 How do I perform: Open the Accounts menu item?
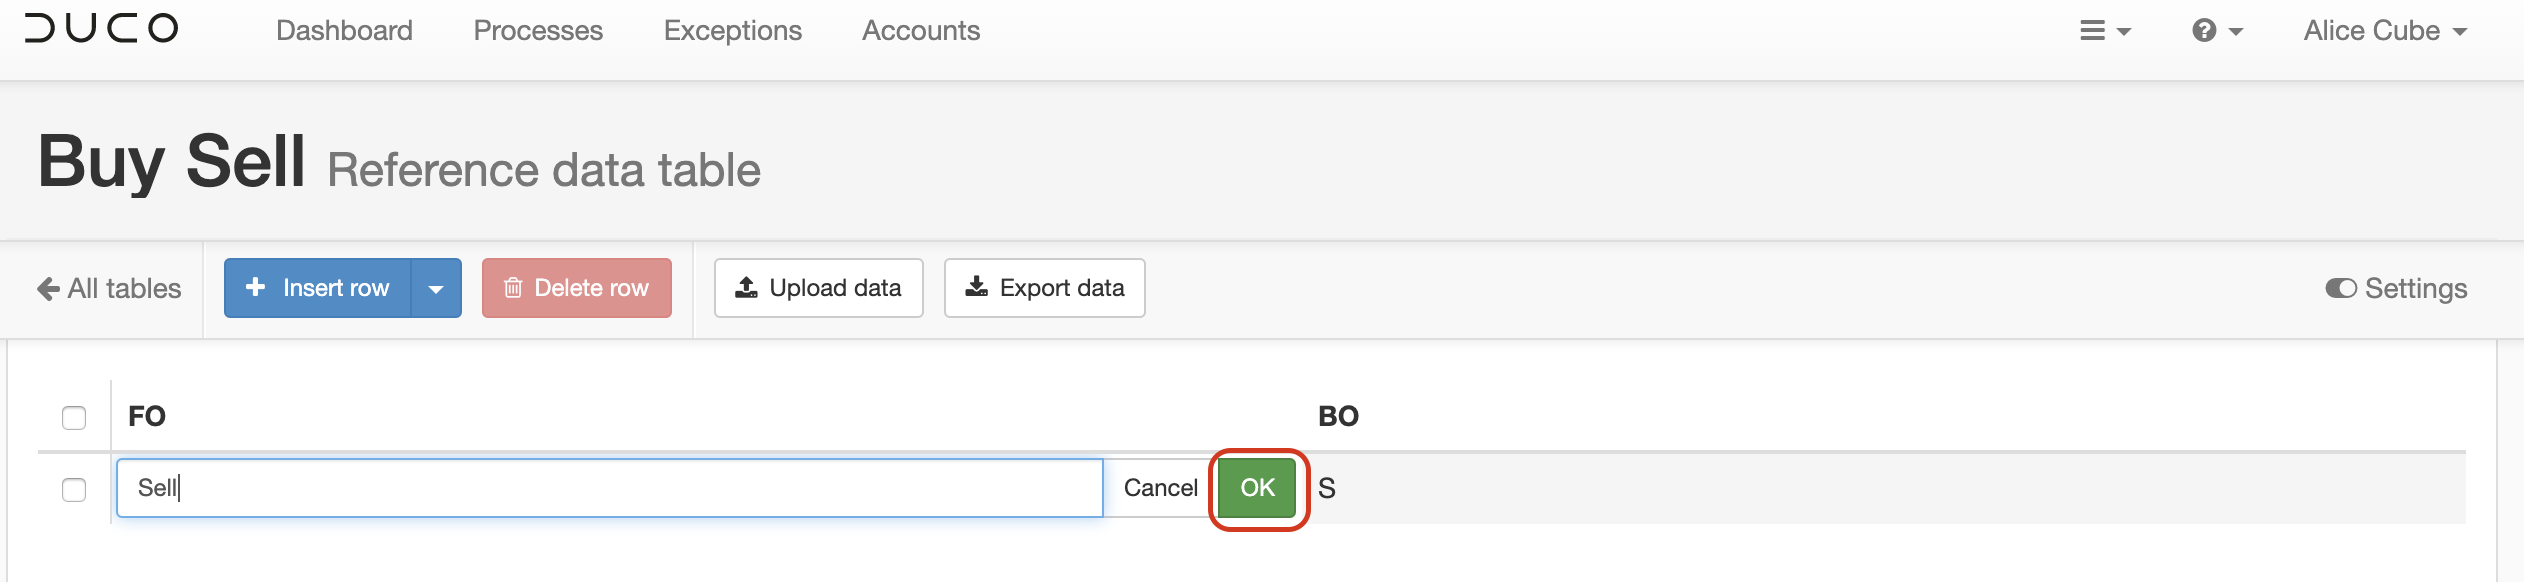(921, 31)
